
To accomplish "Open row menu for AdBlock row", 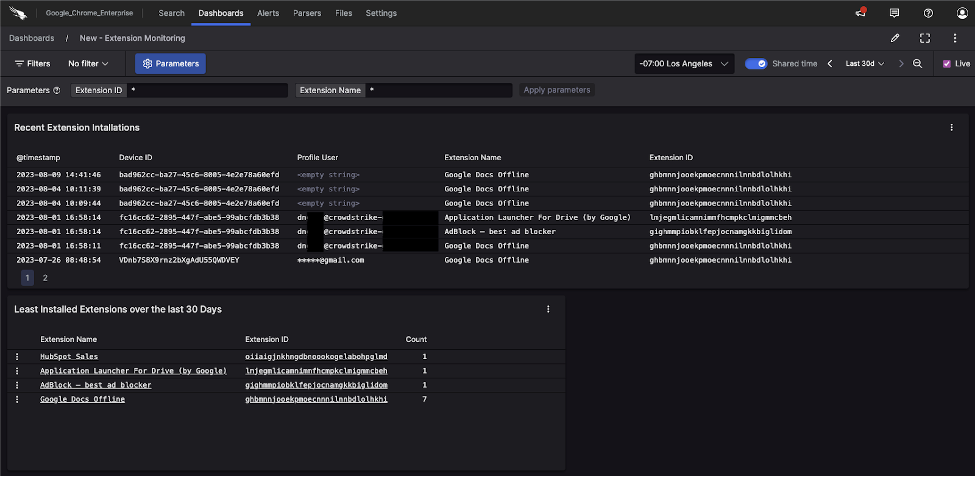I will coord(17,385).
